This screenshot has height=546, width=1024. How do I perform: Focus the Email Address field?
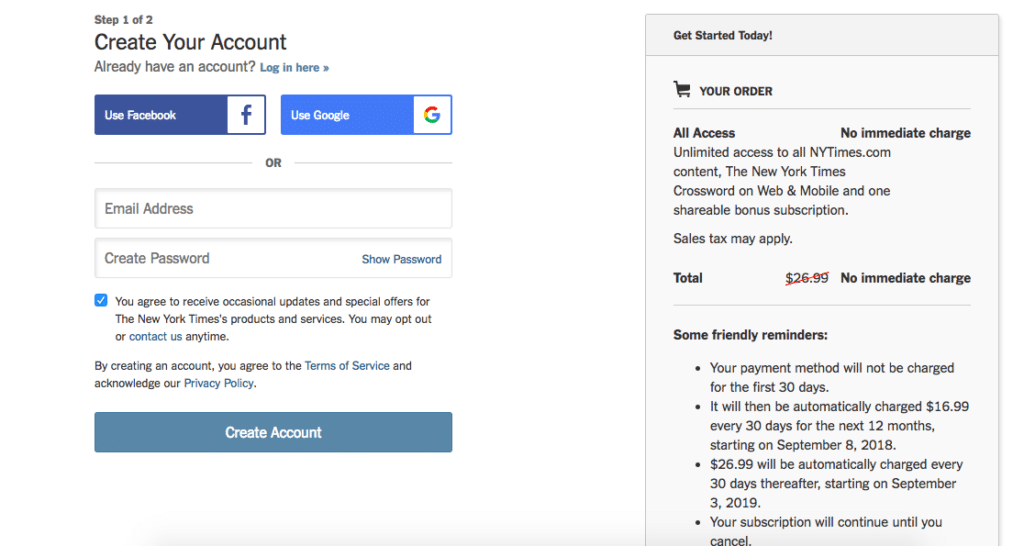tap(273, 208)
